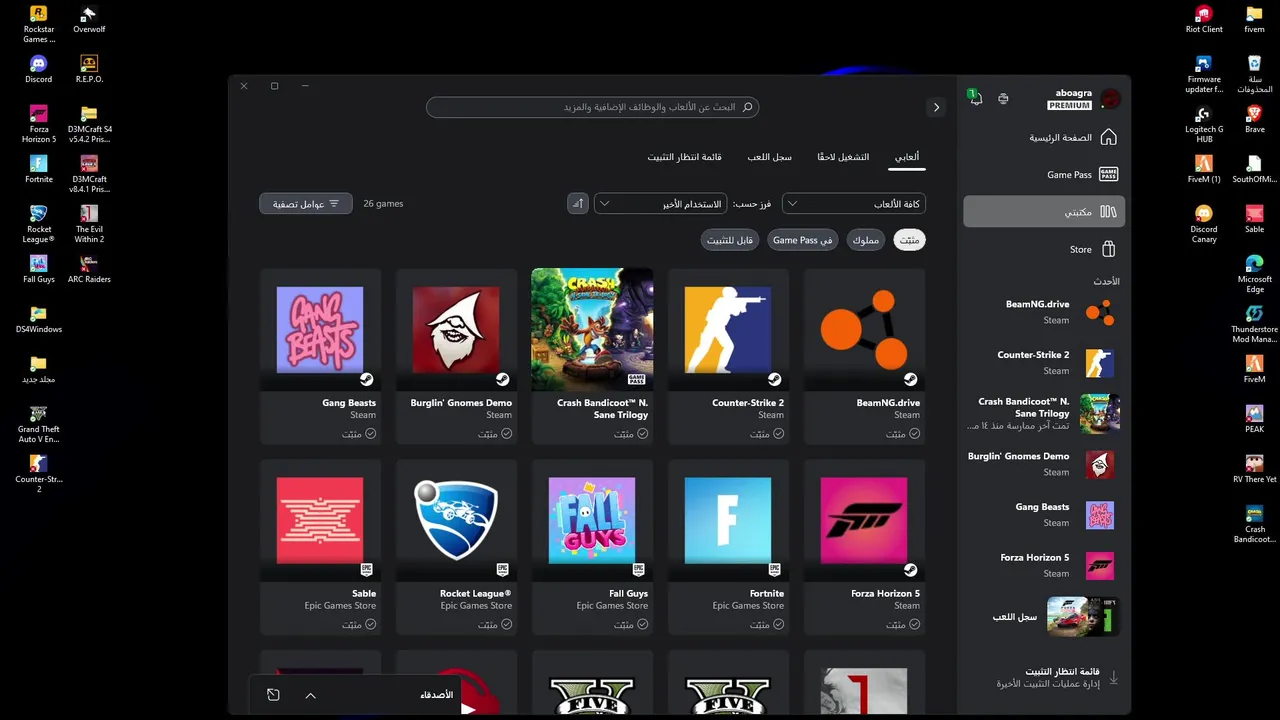This screenshot has width=1280, height=720.
Task: Click the Filters (عوامل تصفية) button
Action: (306, 203)
